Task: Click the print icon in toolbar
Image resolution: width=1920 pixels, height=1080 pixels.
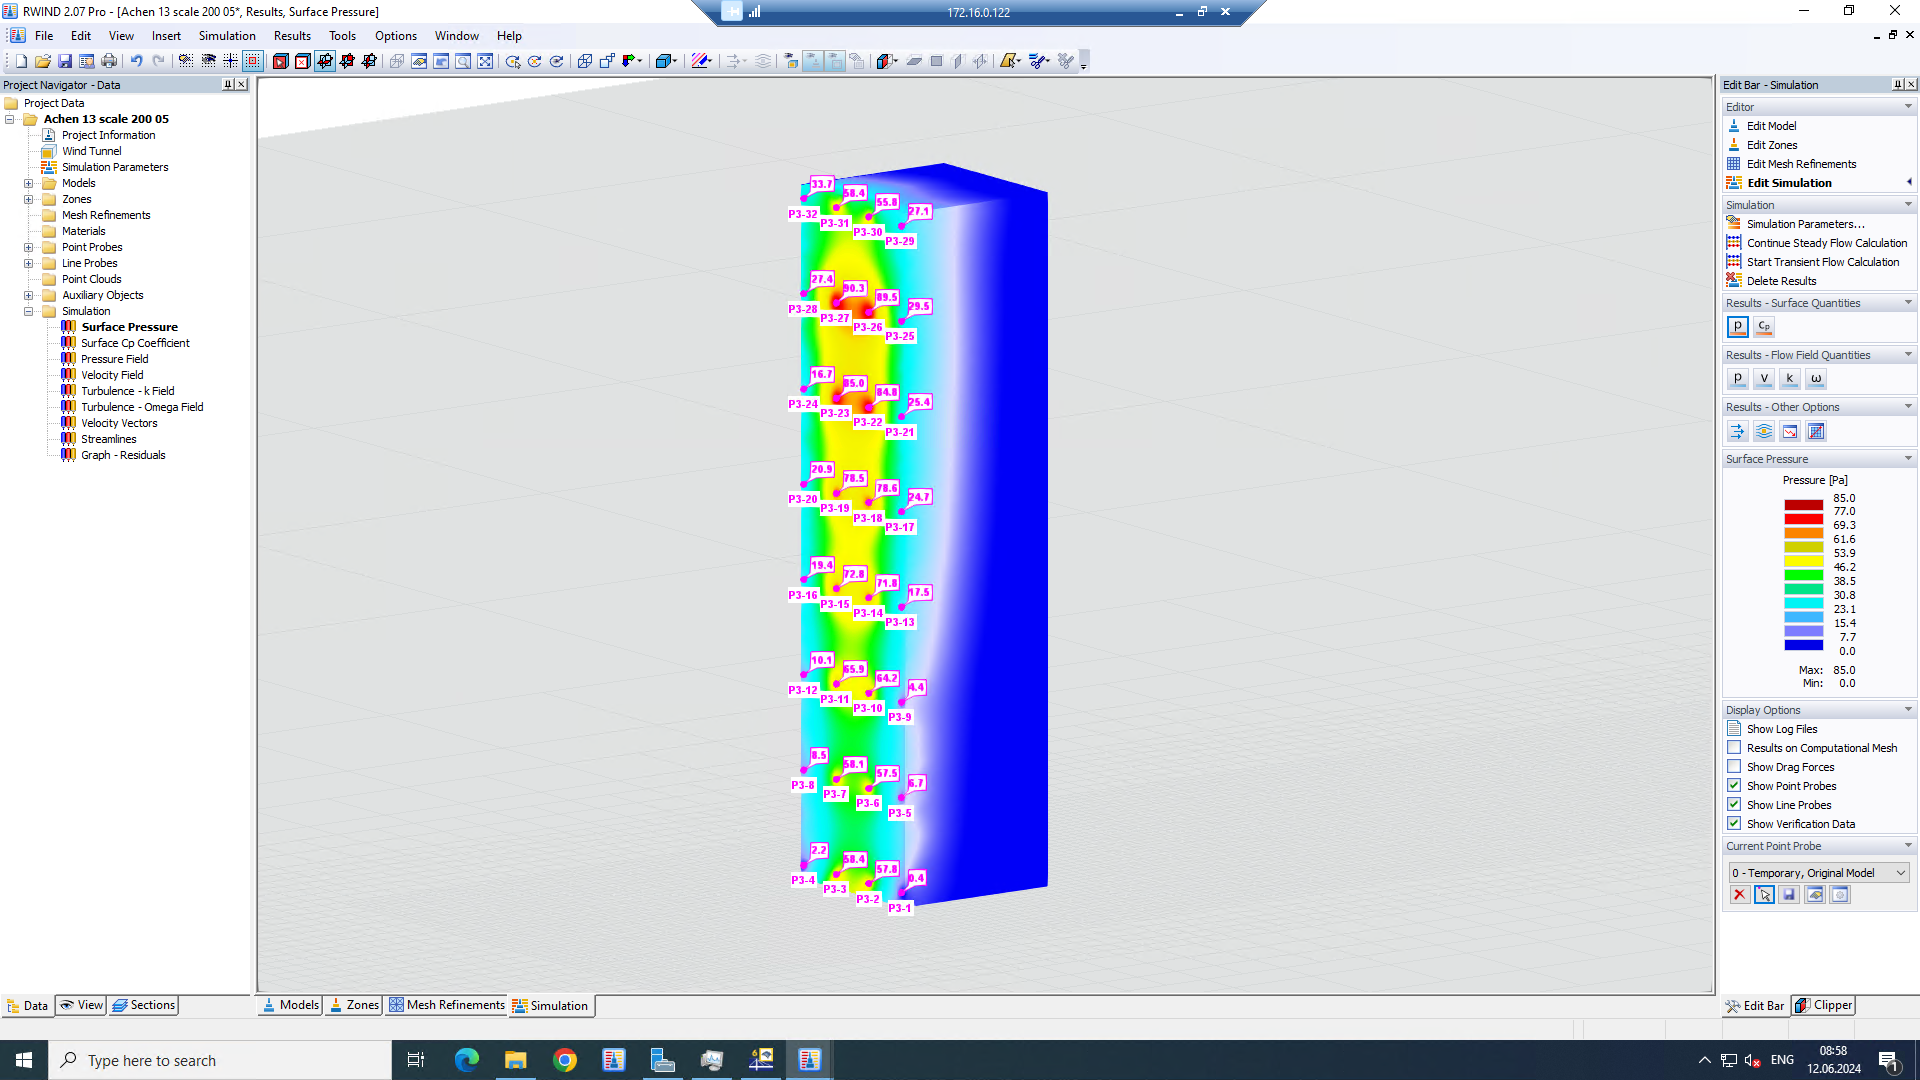Action: [x=109, y=62]
